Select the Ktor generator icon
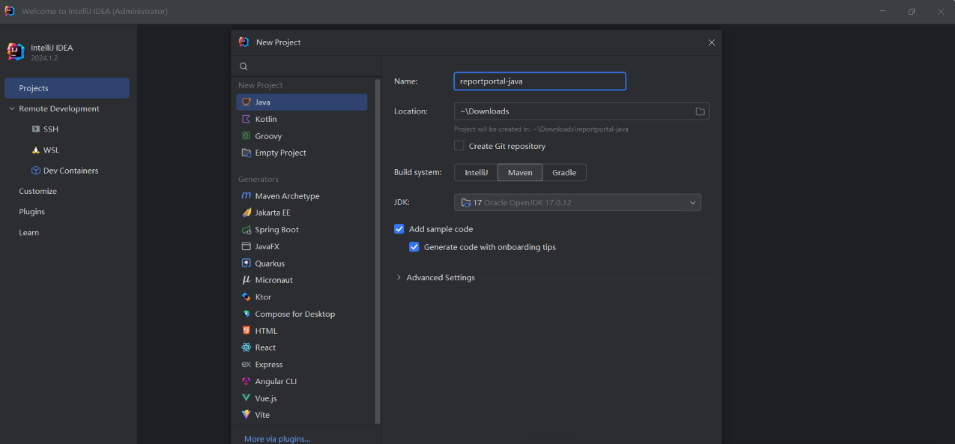This screenshot has height=444, width=955. click(246, 297)
